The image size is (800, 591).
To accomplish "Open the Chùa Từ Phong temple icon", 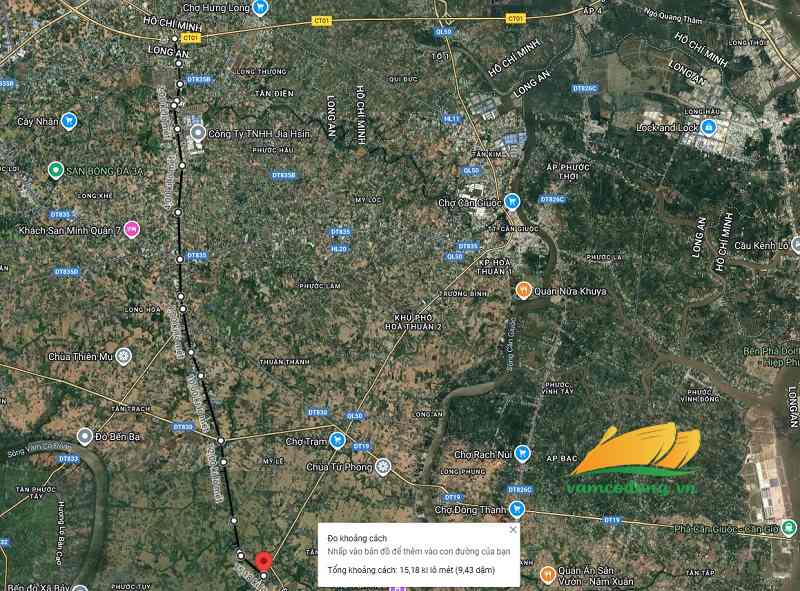I will [383, 467].
